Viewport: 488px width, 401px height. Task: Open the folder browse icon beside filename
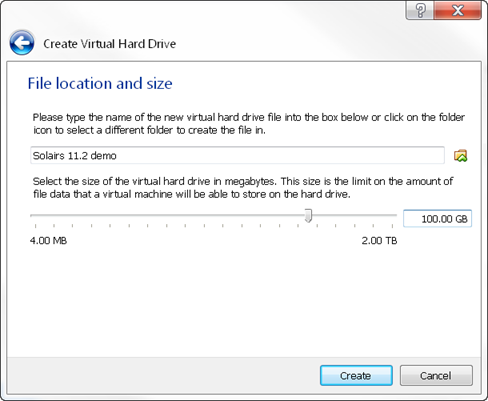[461, 156]
